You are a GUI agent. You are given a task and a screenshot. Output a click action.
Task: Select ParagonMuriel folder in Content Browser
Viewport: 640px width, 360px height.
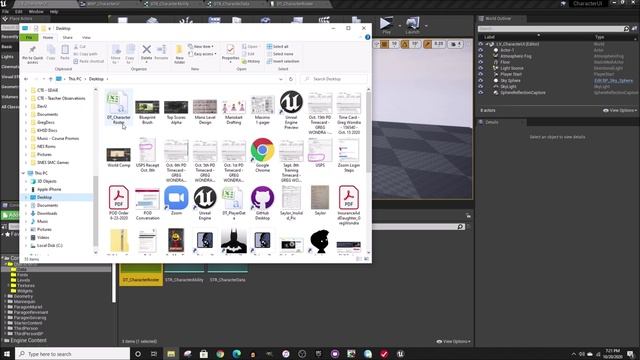click(x=27, y=307)
